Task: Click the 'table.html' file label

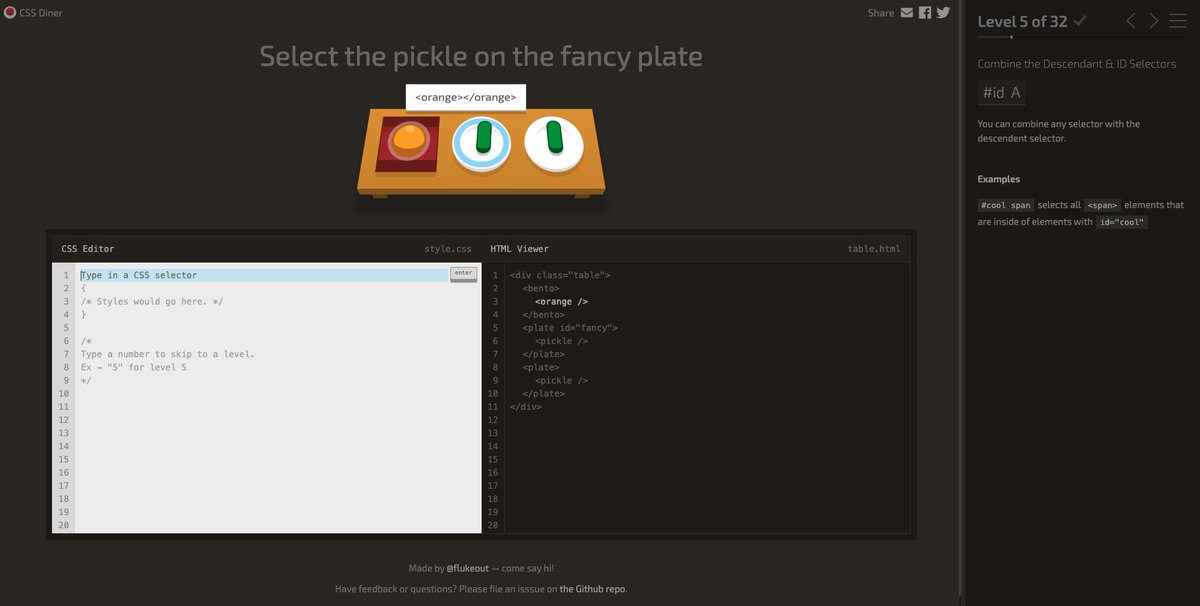Action: 873,248
